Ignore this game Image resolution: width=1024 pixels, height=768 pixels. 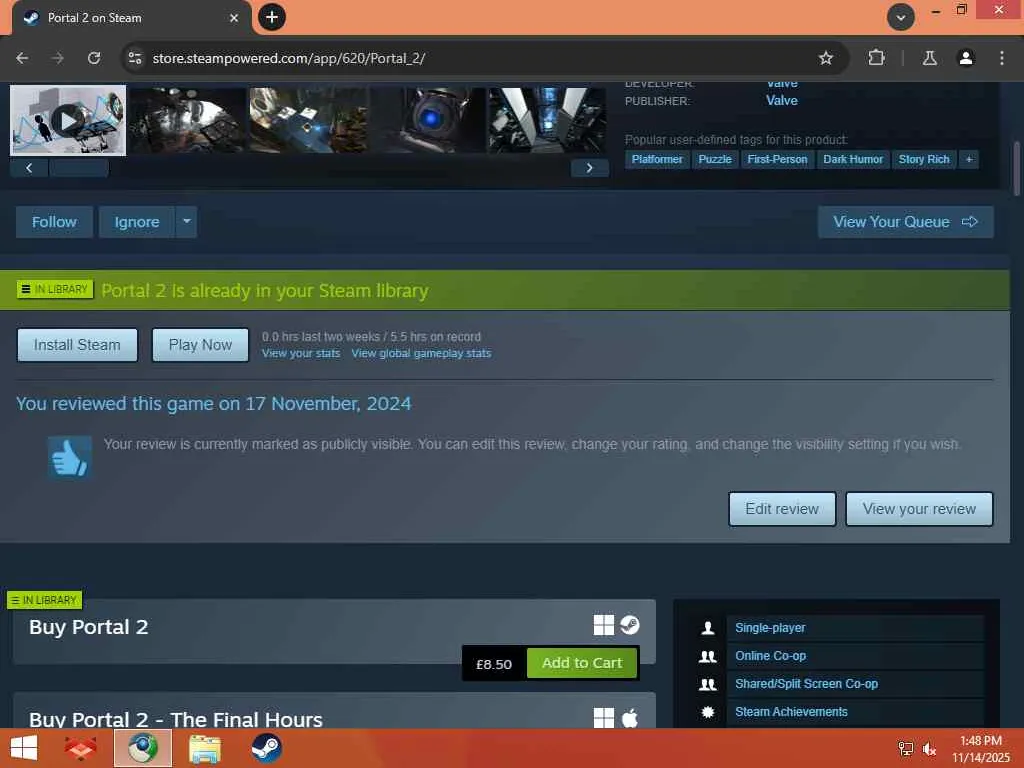[x=137, y=222]
